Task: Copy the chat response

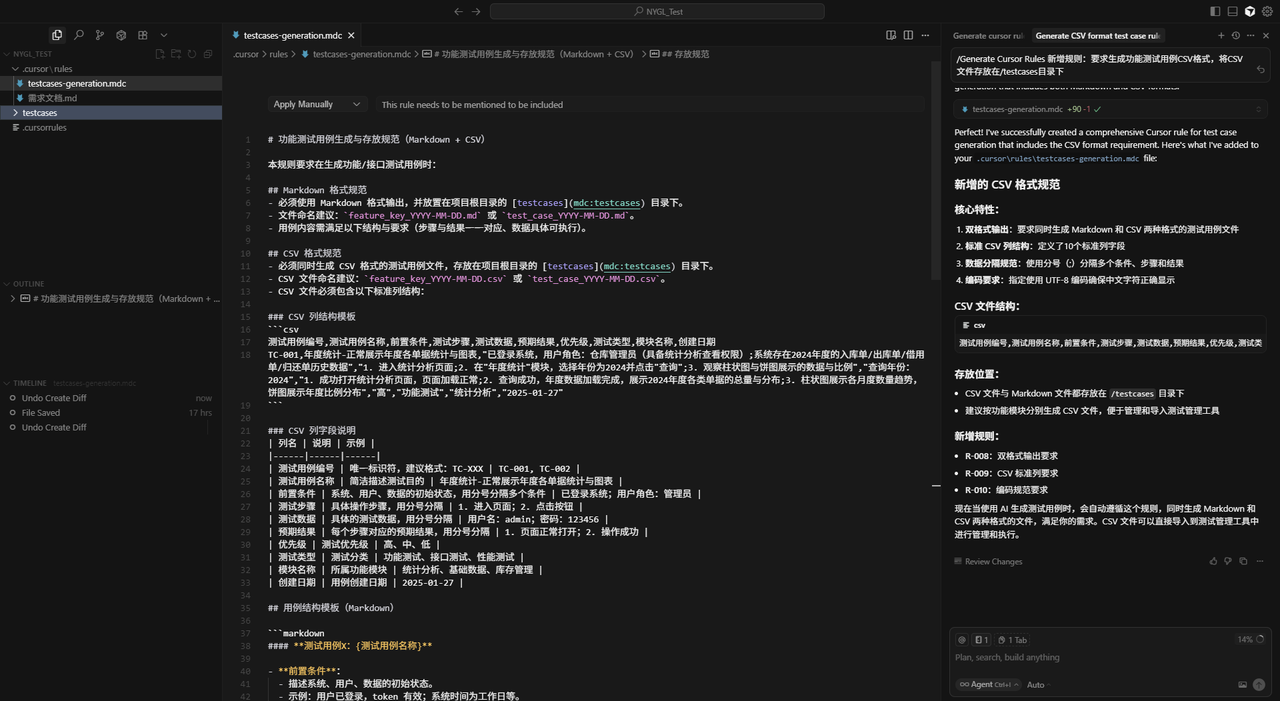Action: [x=1243, y=561]
